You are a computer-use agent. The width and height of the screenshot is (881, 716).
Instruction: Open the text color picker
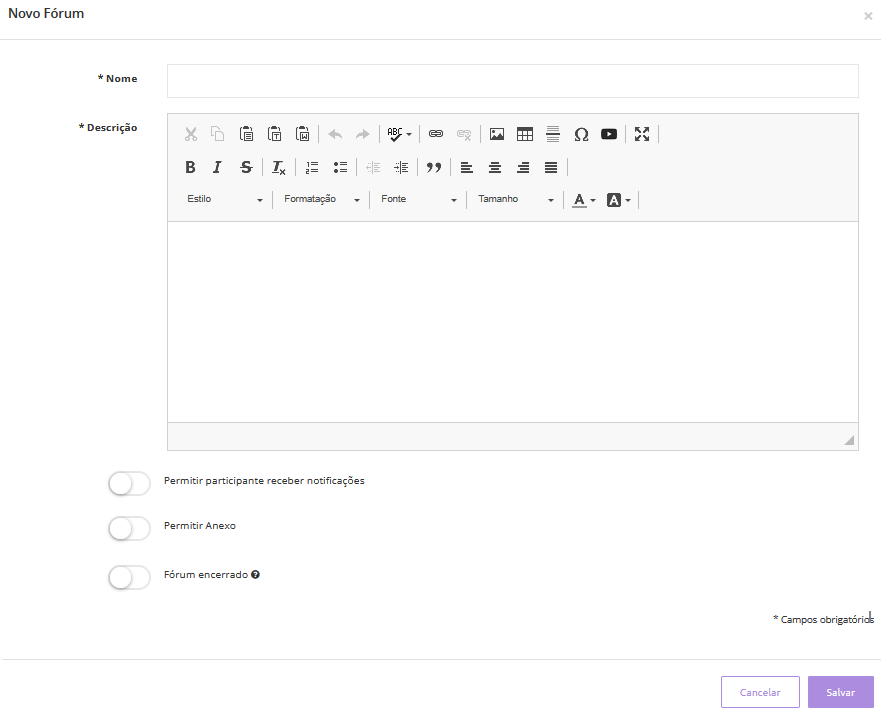point(584,200)
